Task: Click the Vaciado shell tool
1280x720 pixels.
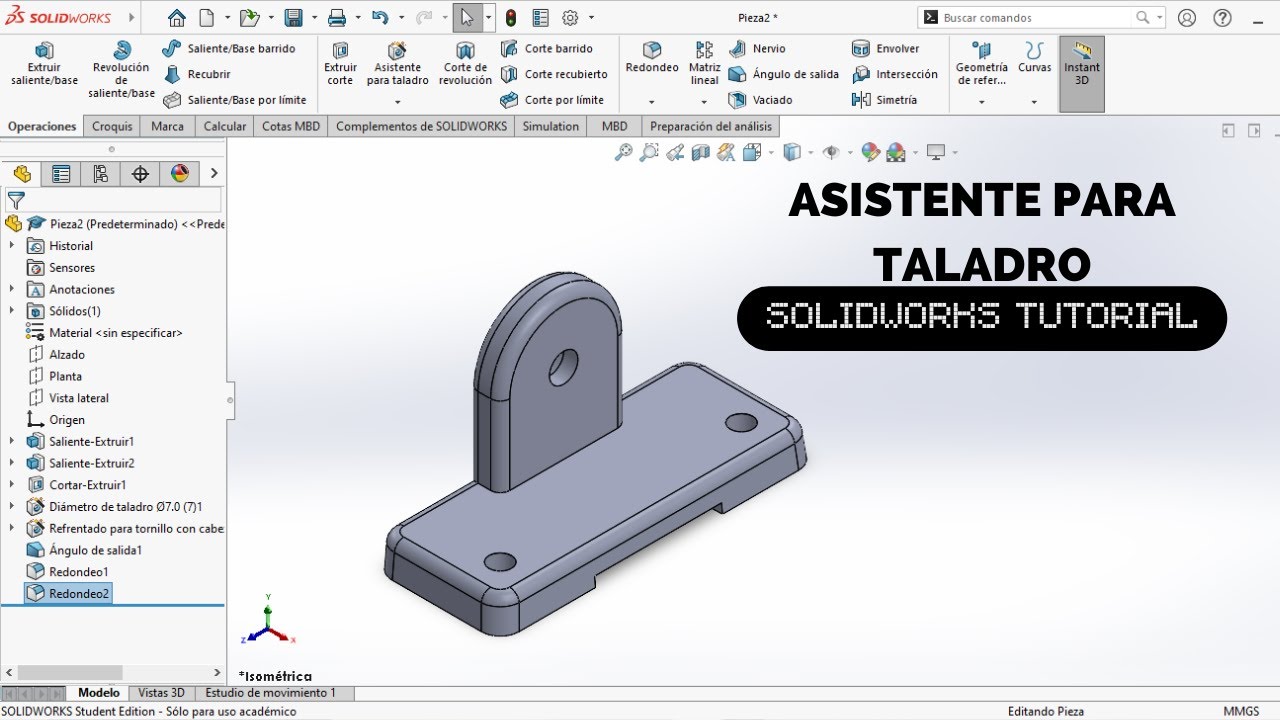Action: tap(760, 100)
